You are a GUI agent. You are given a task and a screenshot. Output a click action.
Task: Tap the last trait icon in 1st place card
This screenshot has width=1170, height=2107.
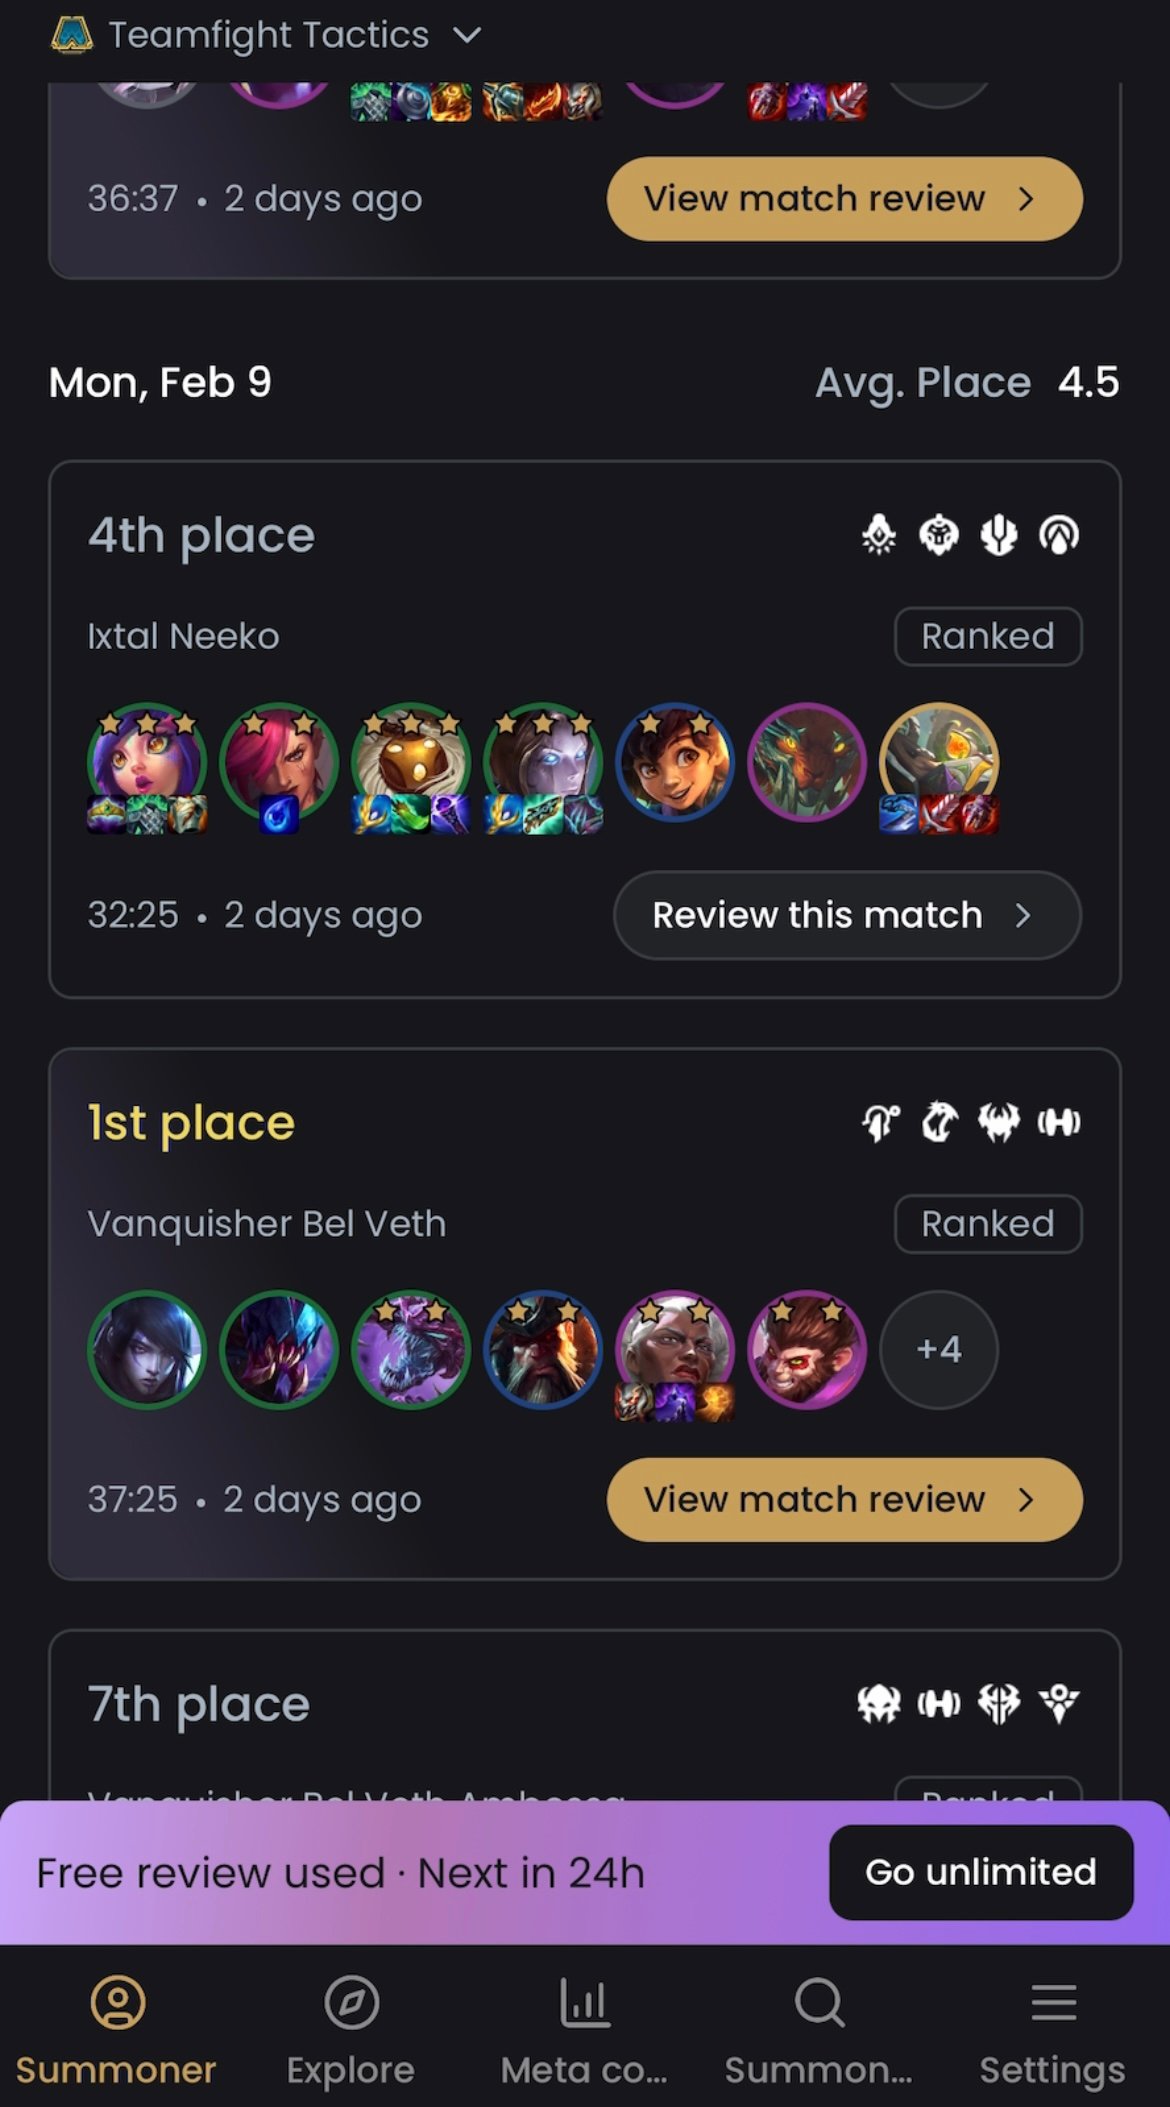point(1059,1123)
